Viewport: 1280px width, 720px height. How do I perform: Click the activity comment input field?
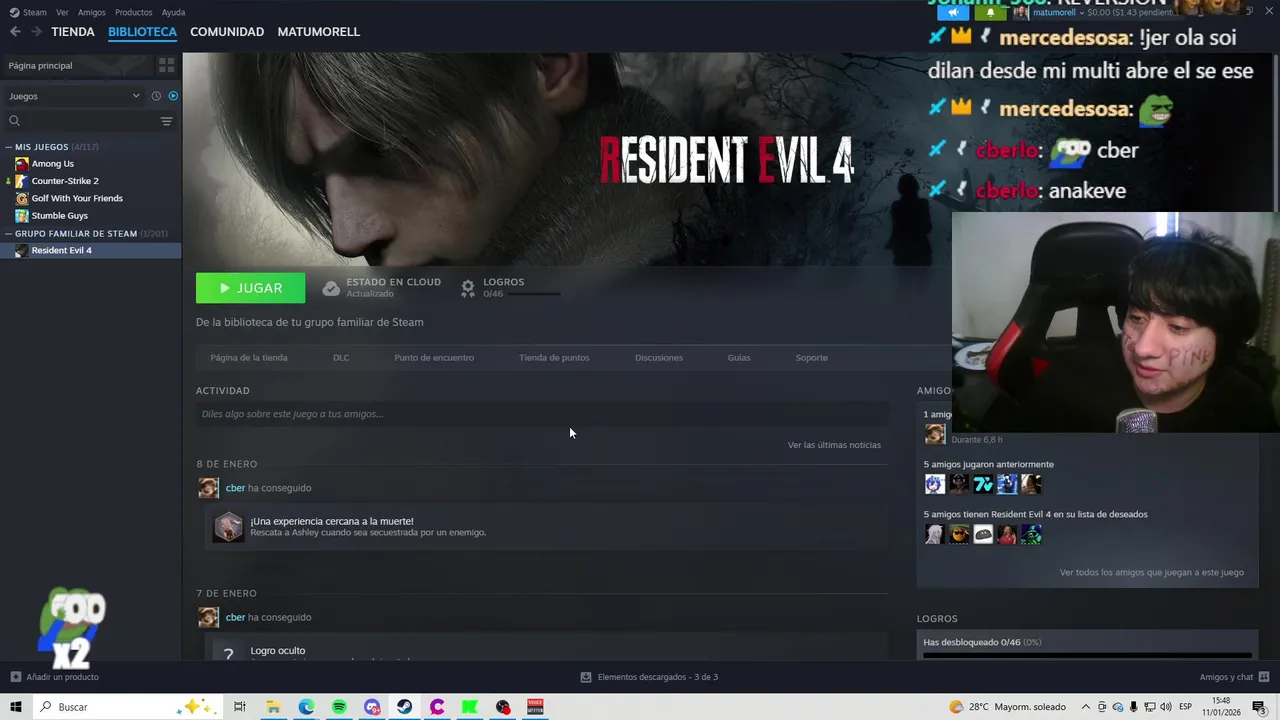coord(542,414)
